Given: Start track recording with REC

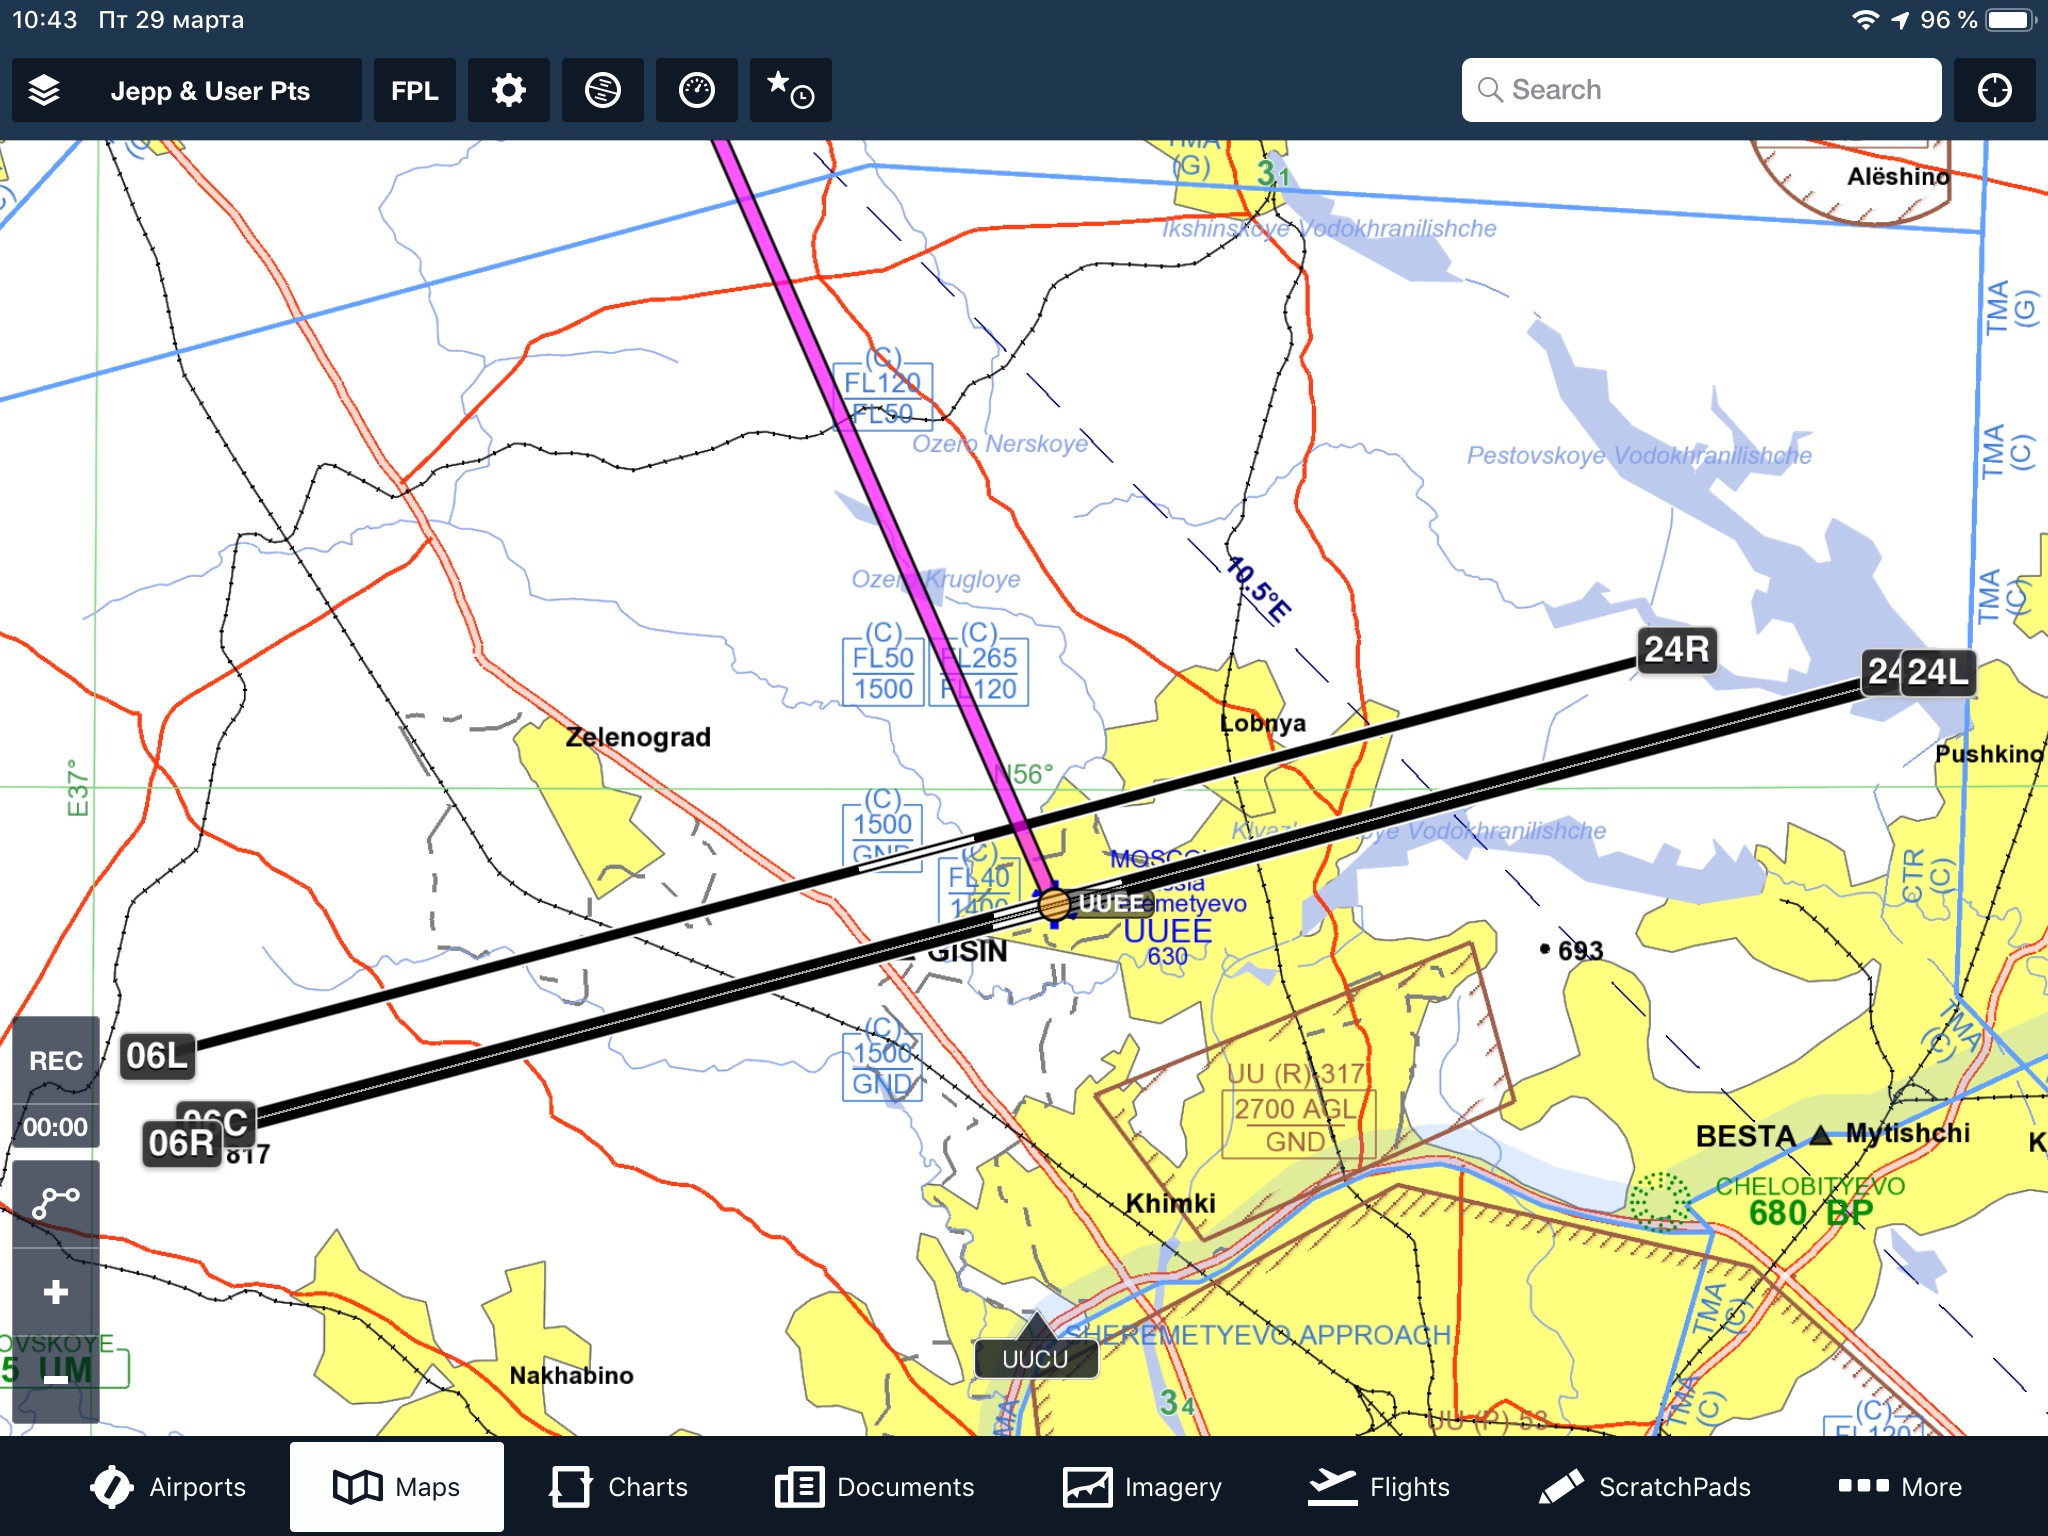Looking at the screenshot, I should point(56,1060).
